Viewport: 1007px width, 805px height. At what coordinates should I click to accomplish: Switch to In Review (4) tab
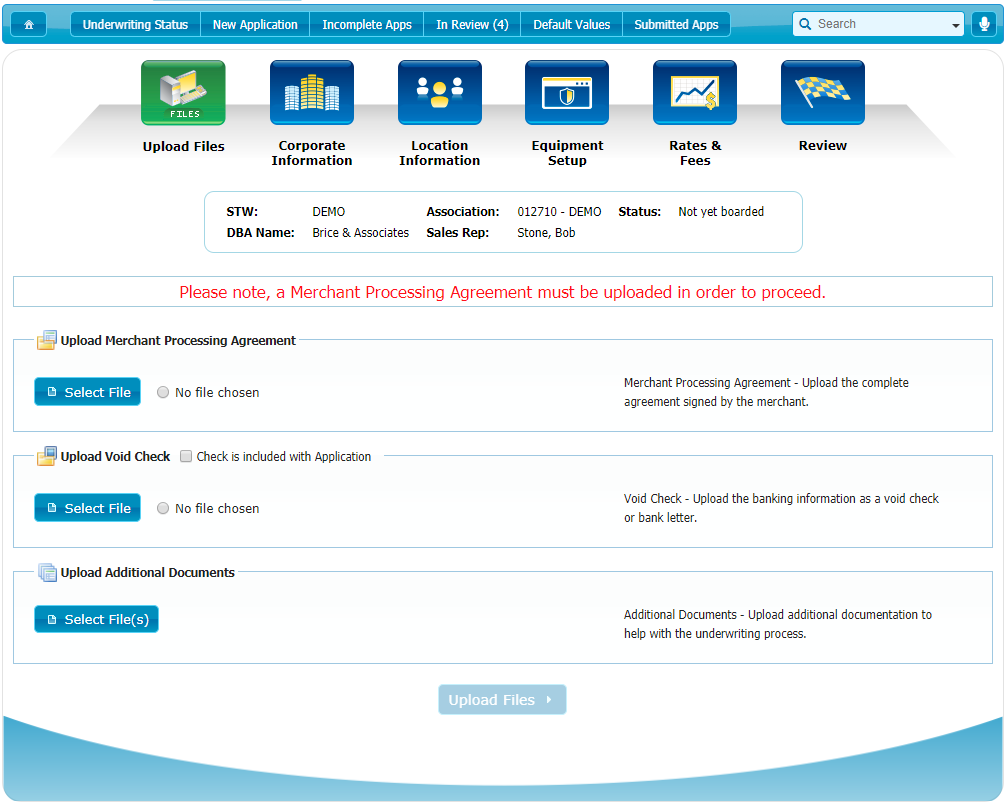(x=472, y=25)
